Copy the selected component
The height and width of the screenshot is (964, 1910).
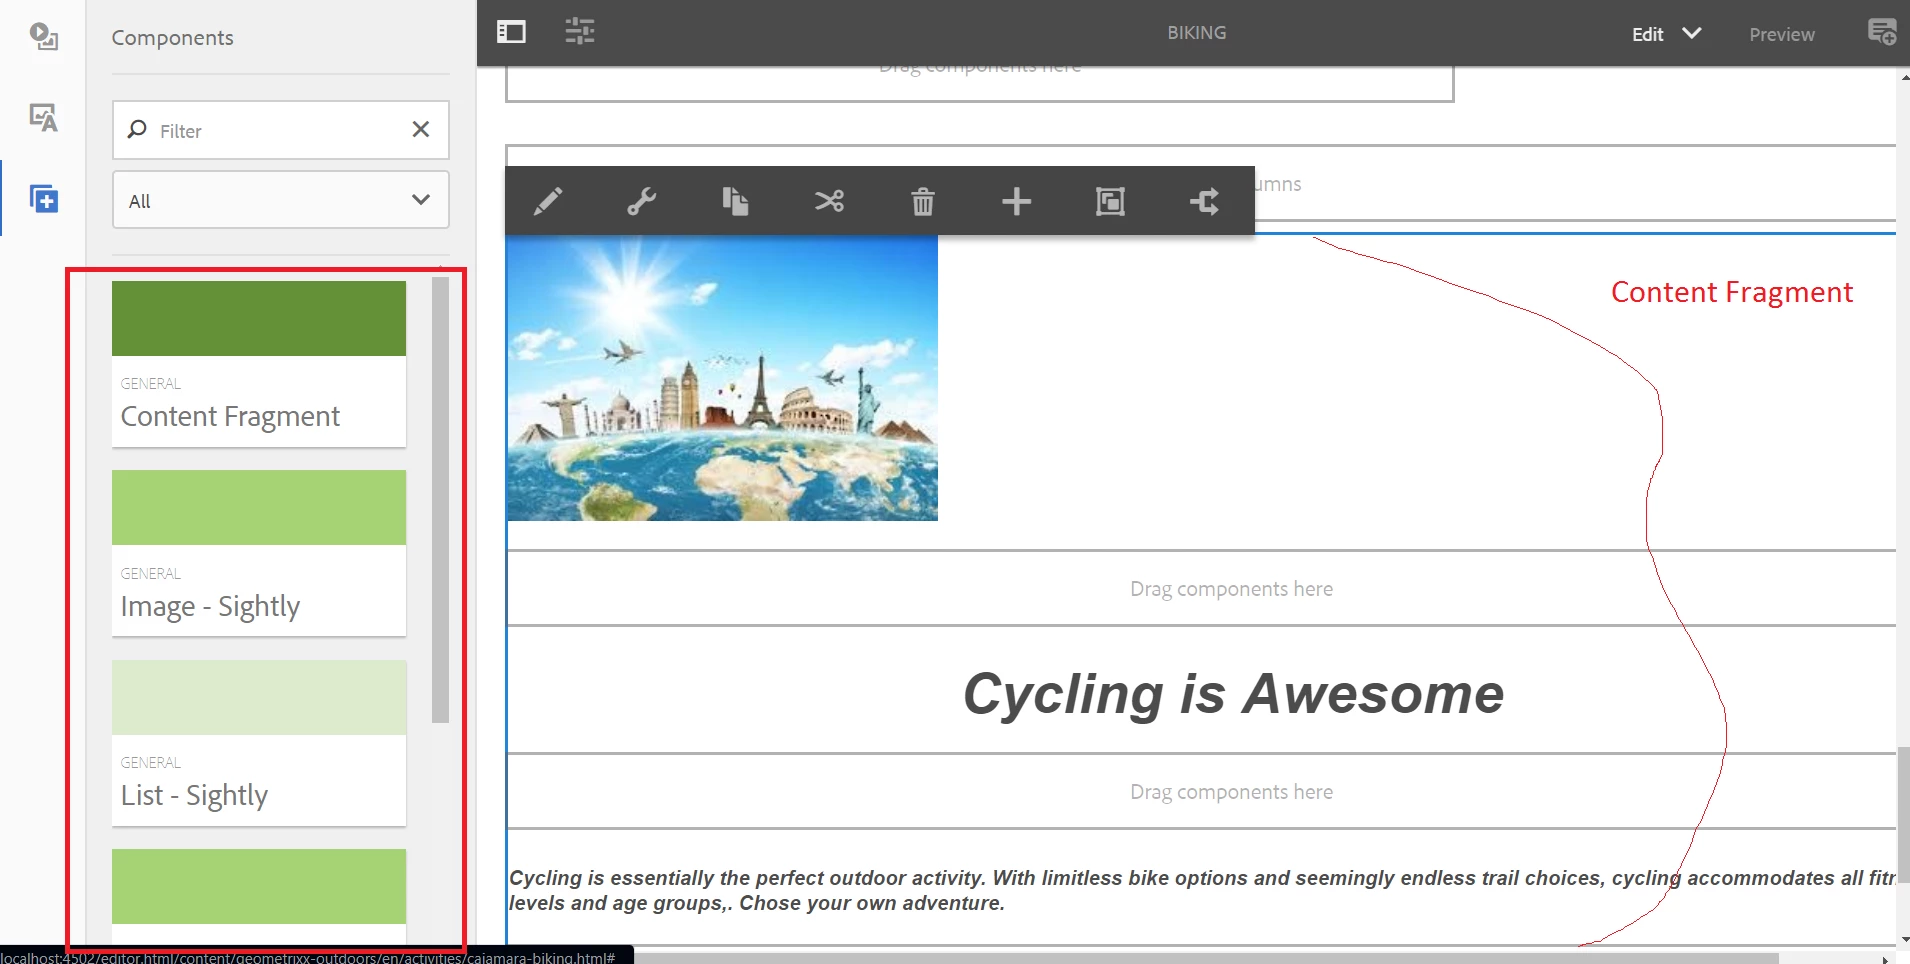coord(736,201)
